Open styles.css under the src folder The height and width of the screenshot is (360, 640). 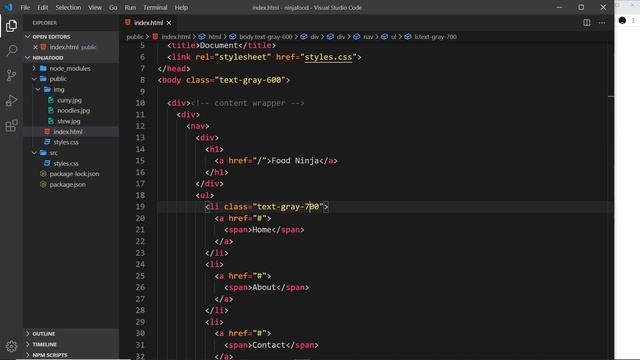[66, 163]
